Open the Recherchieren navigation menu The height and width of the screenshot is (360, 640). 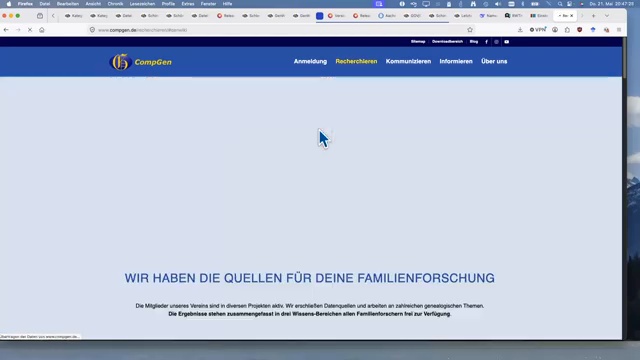[356, 61]
